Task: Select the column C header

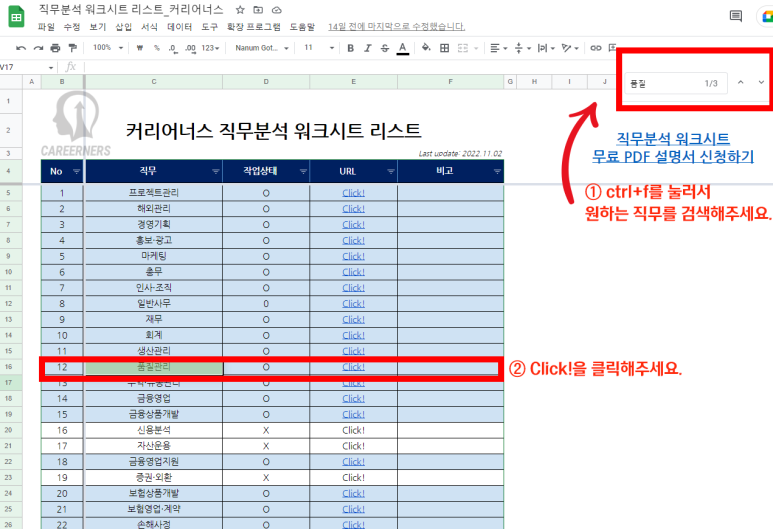Action: click(154, 82)
